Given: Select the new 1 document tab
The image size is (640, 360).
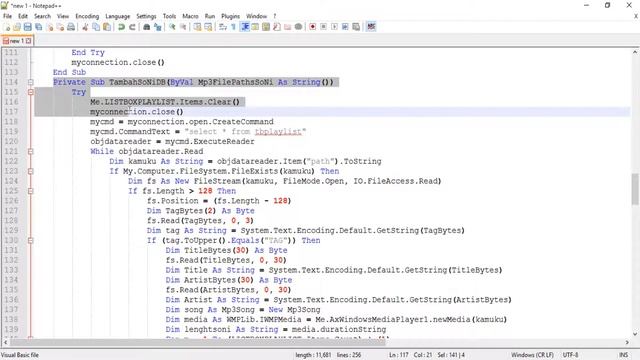Looking at the screenshot, I should click(16, 41).
